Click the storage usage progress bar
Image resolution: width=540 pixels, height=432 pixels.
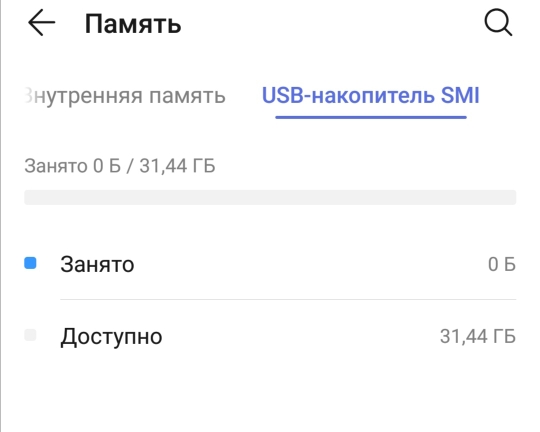[x=270, y=197]
